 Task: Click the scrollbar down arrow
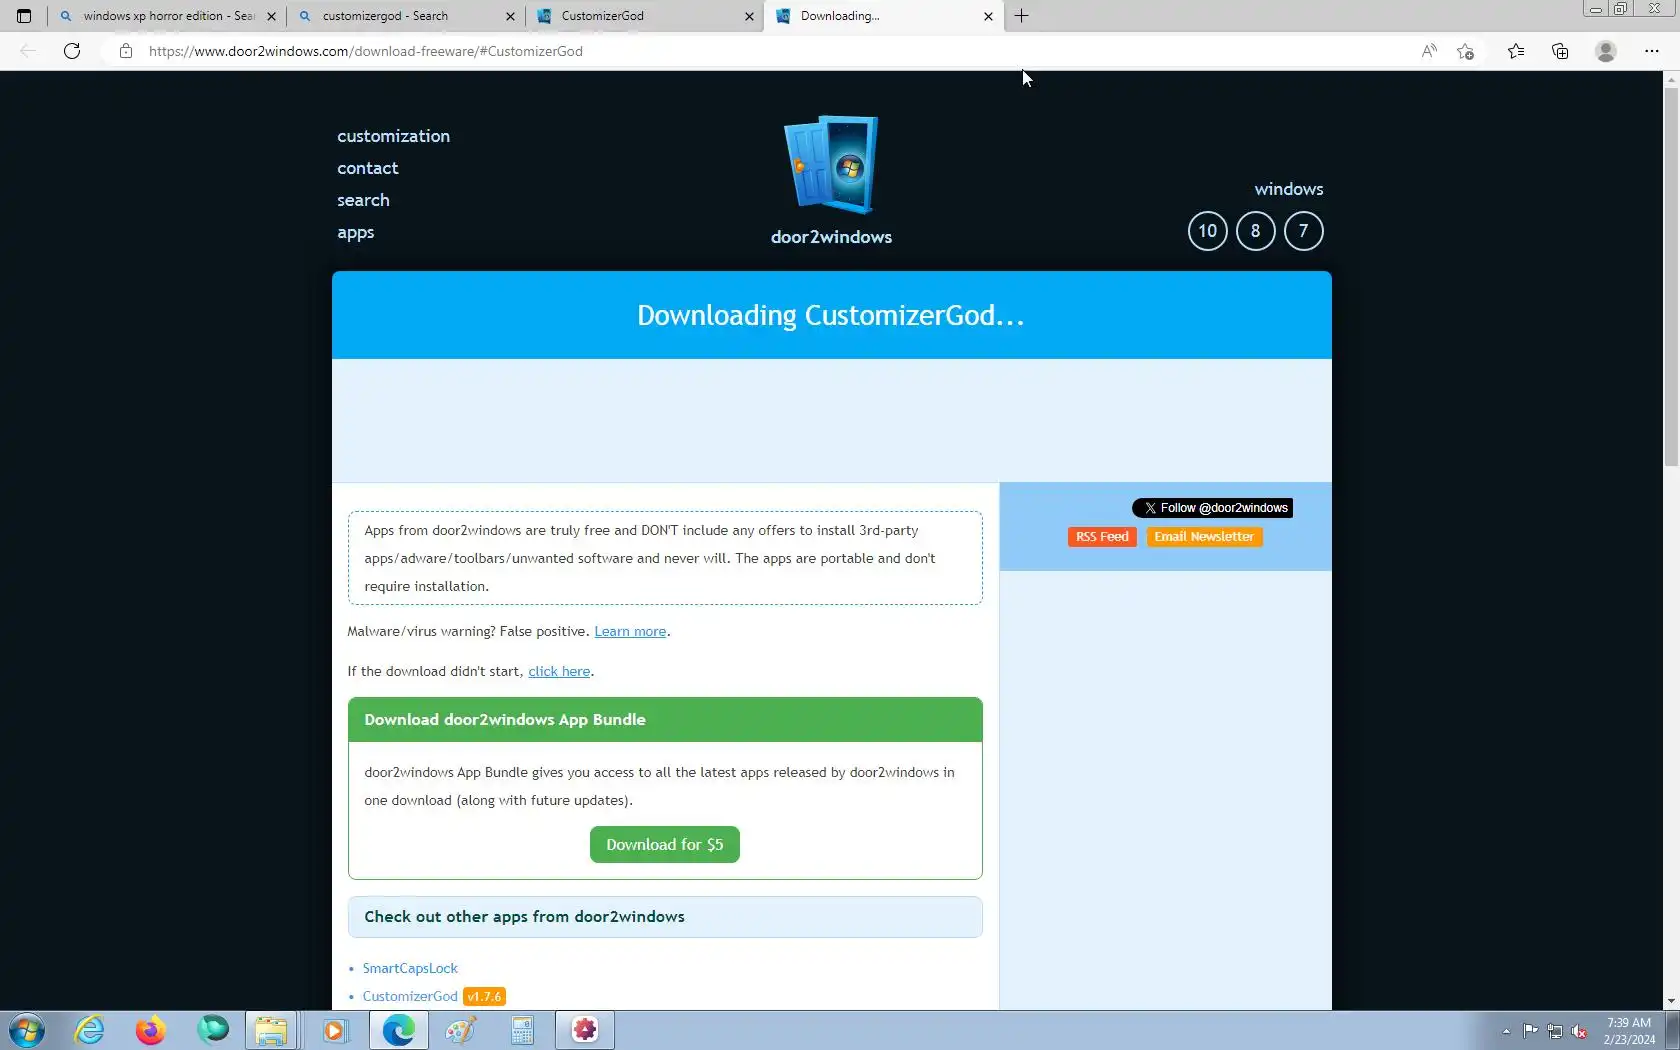(x=1671, y=1001)
